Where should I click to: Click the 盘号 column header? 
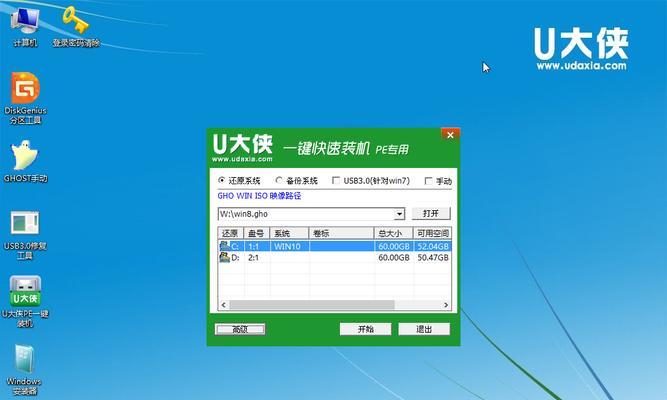coord(257,233)
